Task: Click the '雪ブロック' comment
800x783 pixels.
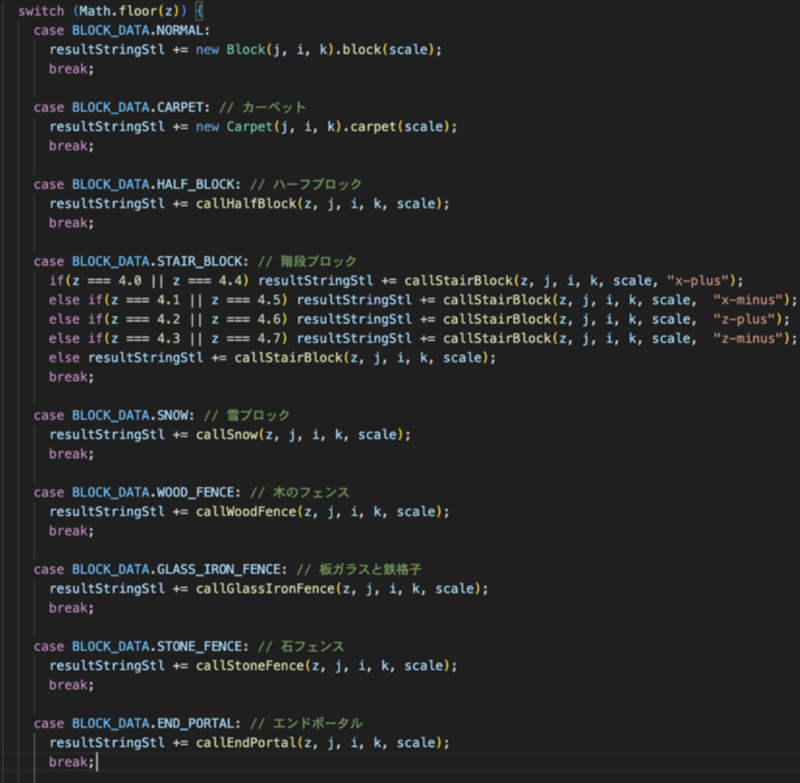Action: coord(258,415)
